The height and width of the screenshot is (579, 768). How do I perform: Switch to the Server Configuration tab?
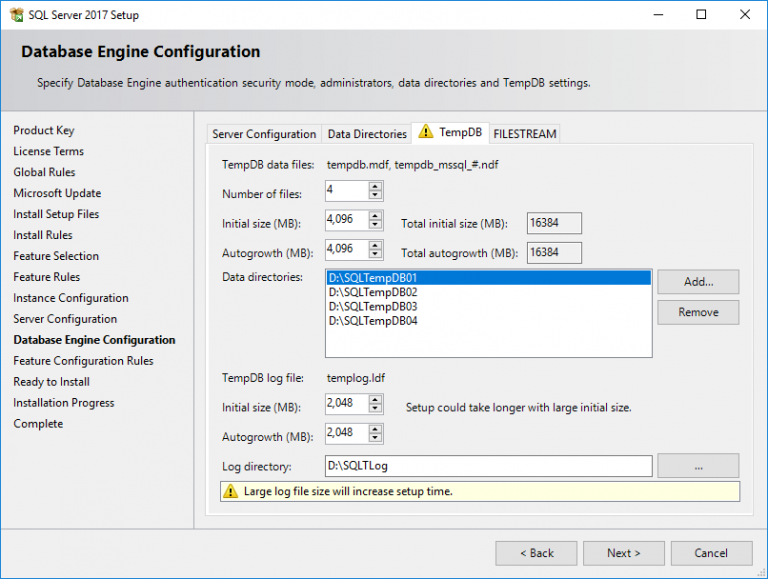click(x=264, y=134)
